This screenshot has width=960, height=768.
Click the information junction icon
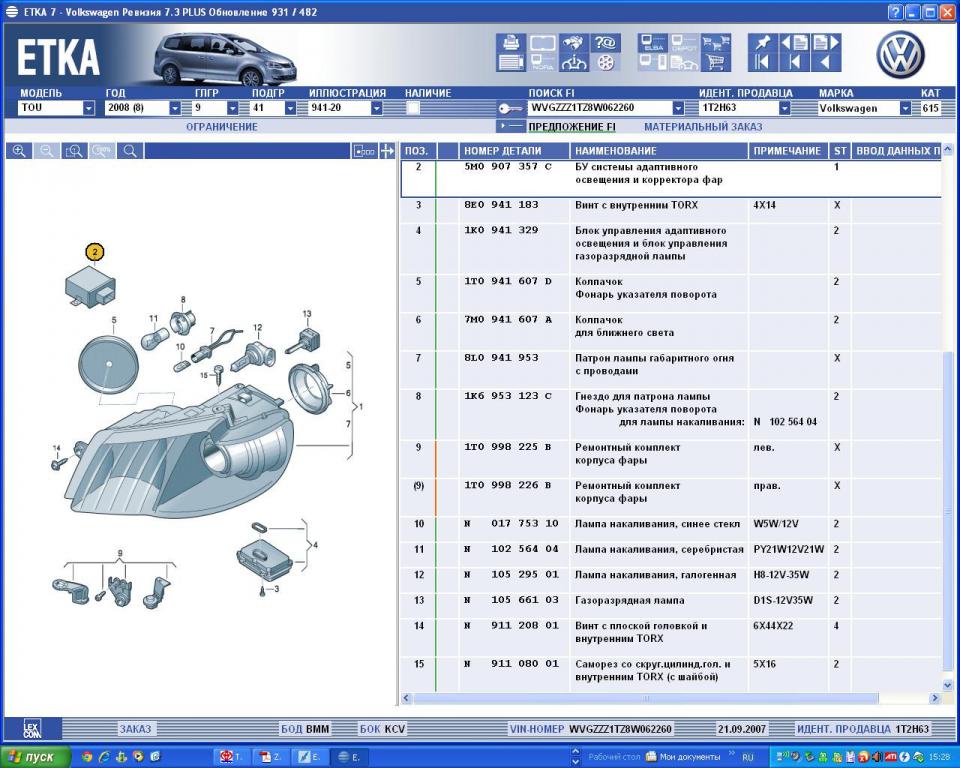[x=574, y=62]
